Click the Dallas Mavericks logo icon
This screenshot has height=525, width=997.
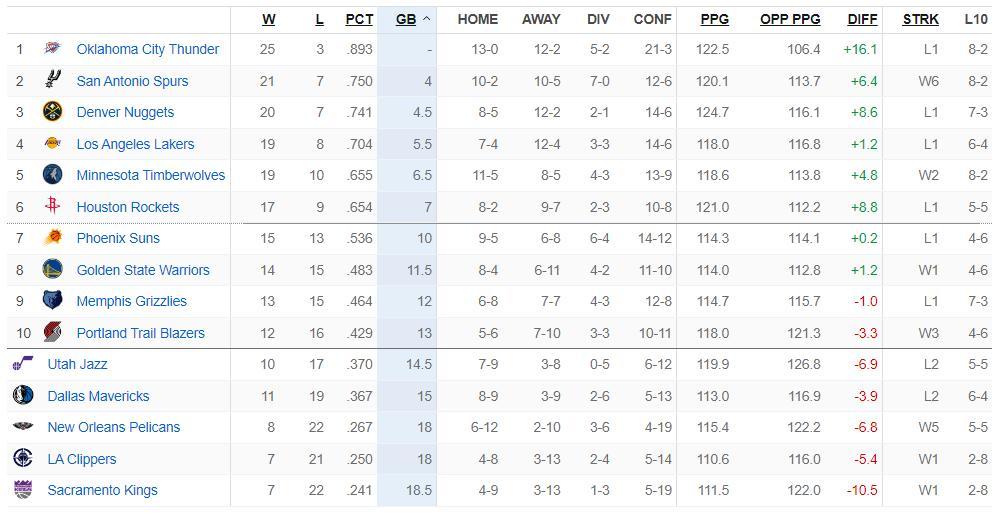23,396
